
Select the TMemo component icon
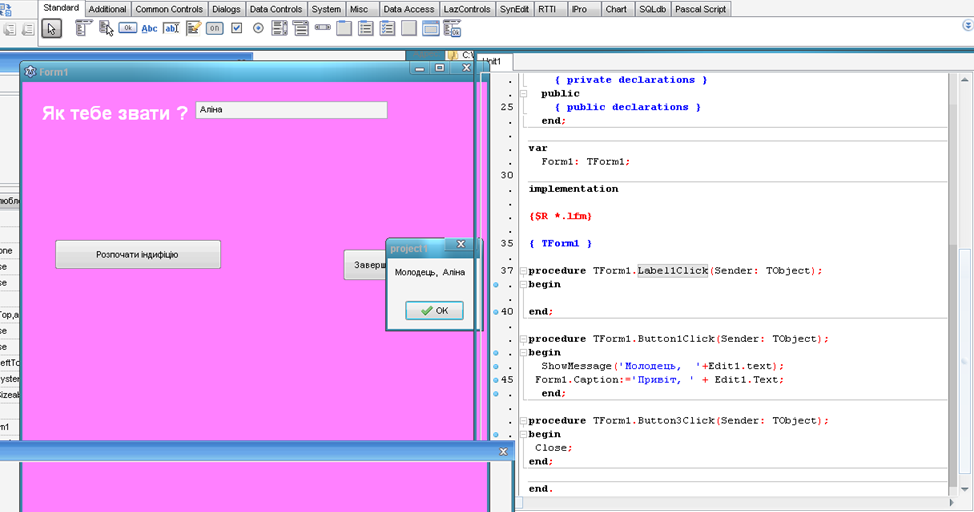click(x=193, y=28)
